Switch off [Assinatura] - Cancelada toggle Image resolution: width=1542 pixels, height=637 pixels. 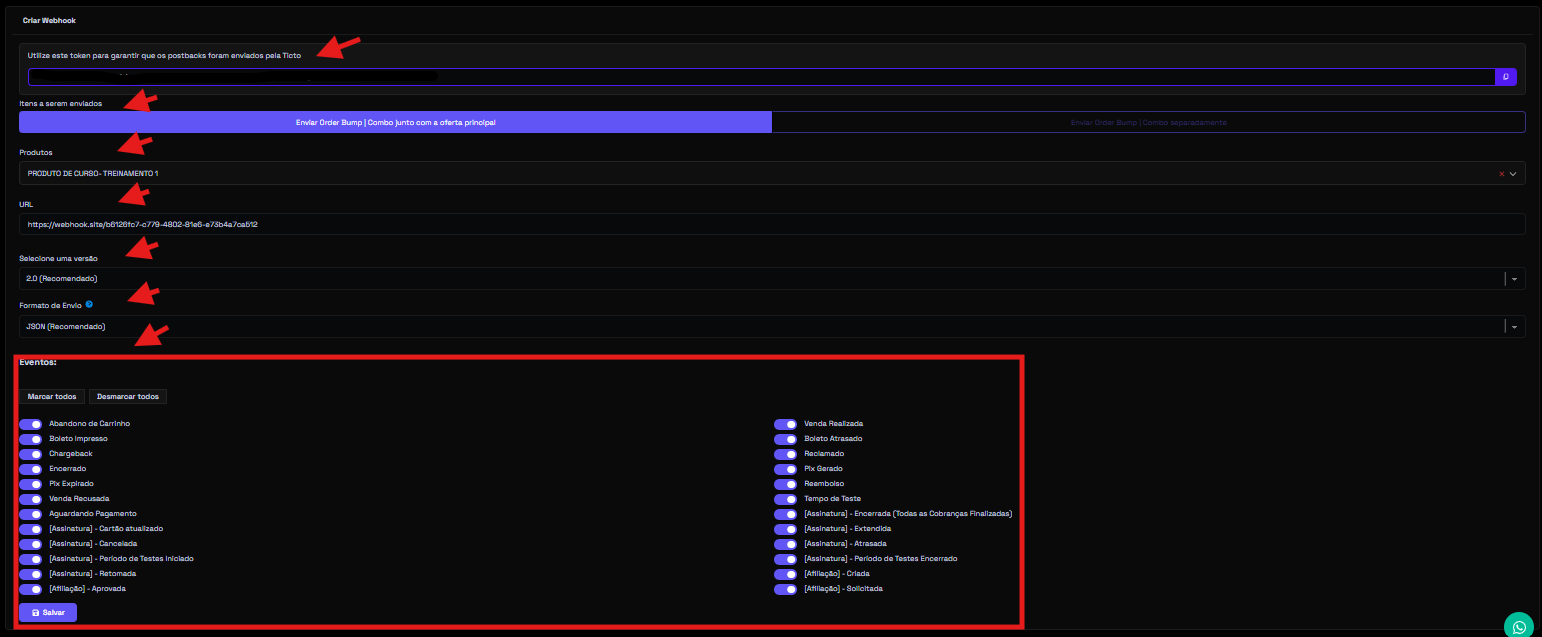30,544
